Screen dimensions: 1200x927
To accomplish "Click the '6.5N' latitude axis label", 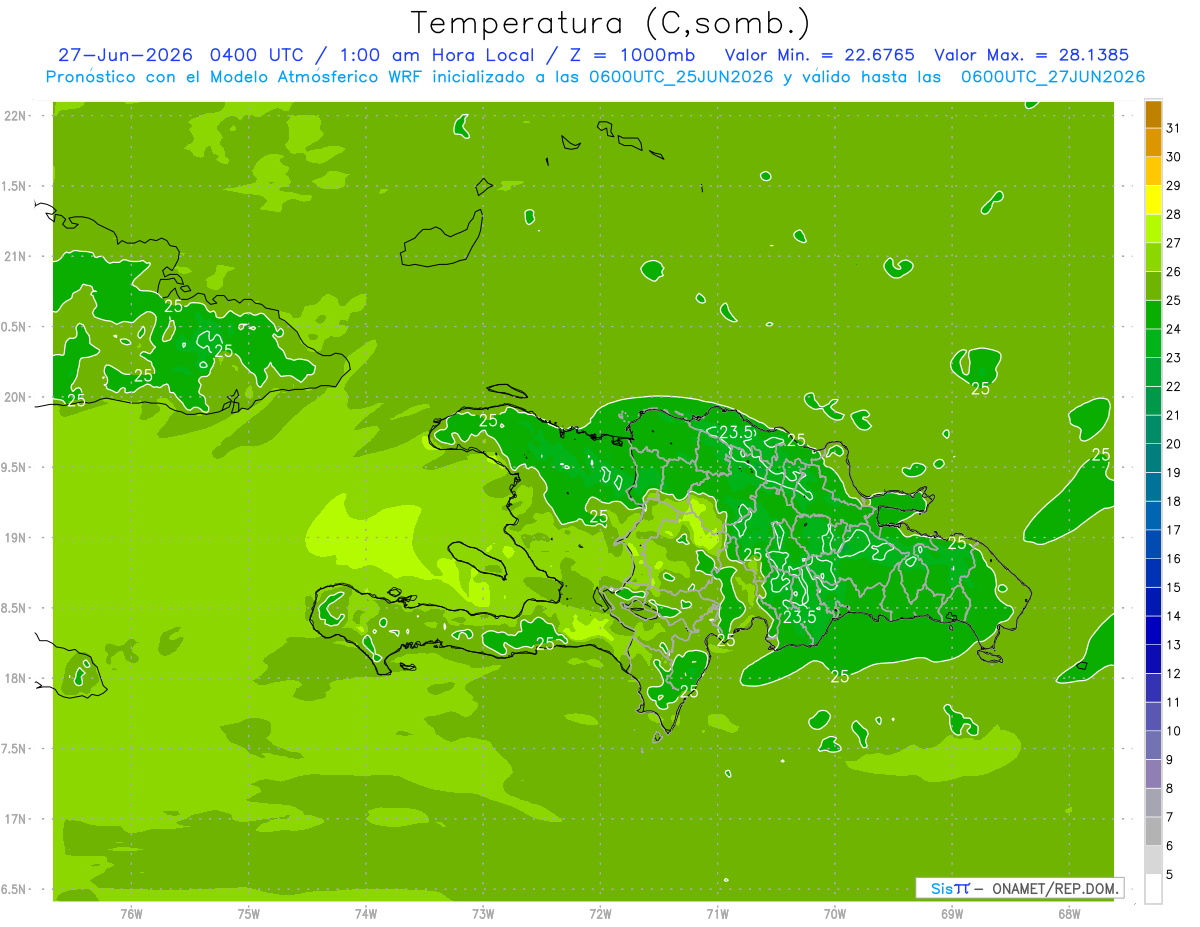I will click(15, 890).
